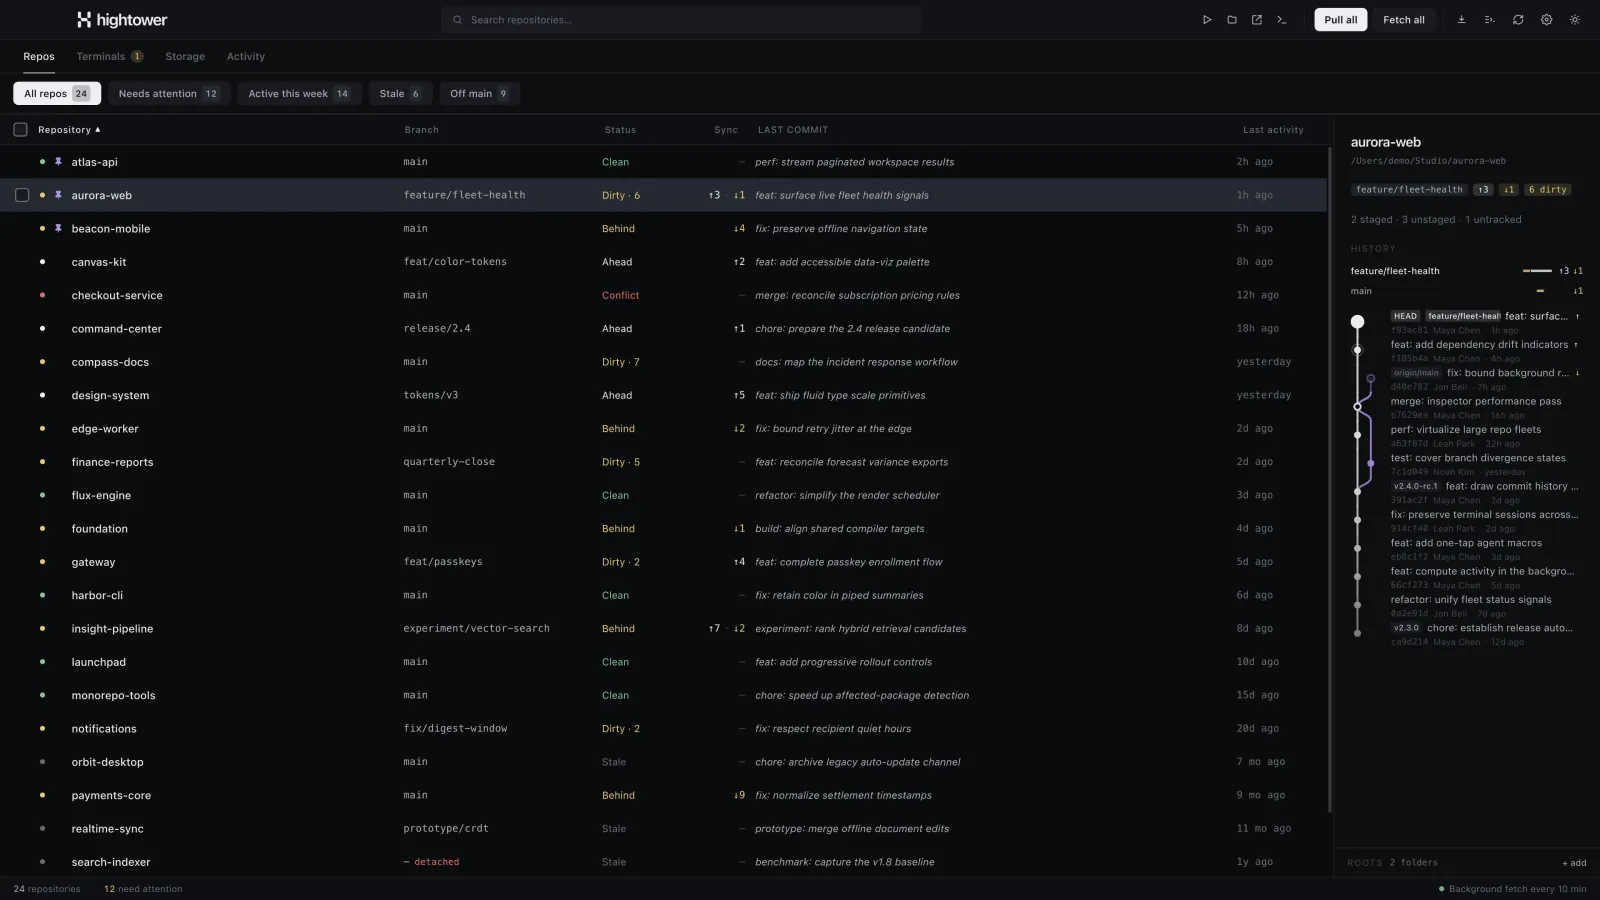This screenshot has height=900, width=1600.
Task: Click the up-arrow 4 sync indicator for gateway
Action: coord(739,562)
